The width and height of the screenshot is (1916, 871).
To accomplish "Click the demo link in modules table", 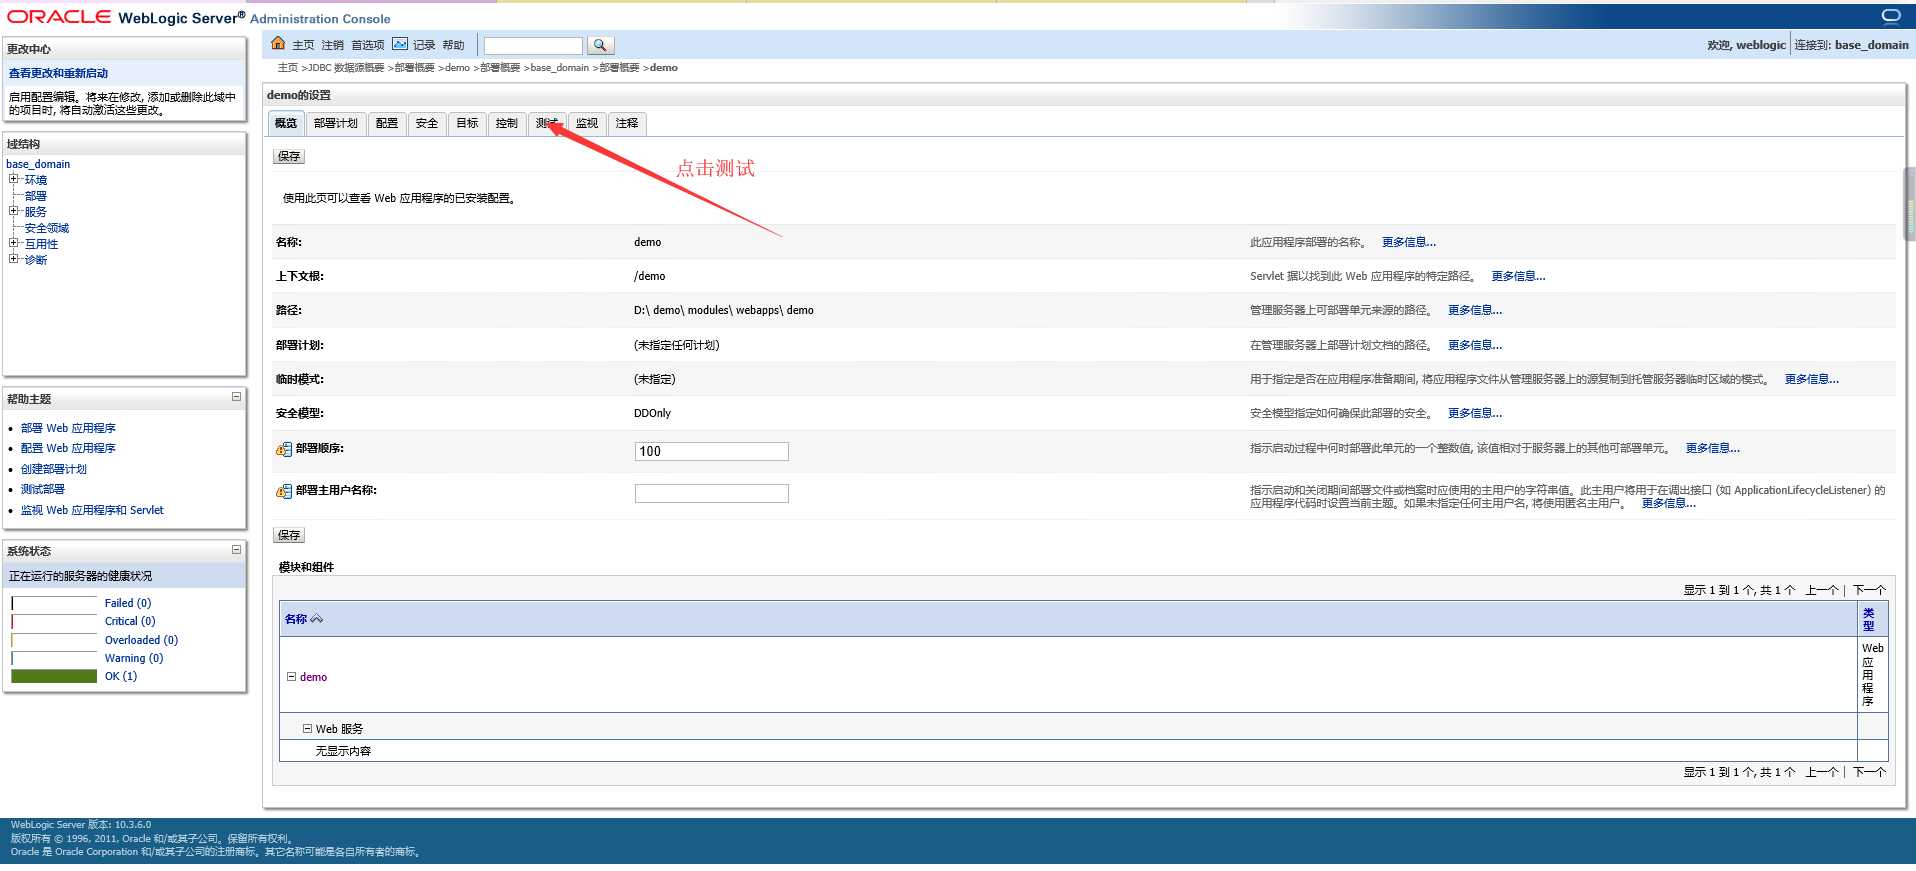I will [x=313, y=677].
